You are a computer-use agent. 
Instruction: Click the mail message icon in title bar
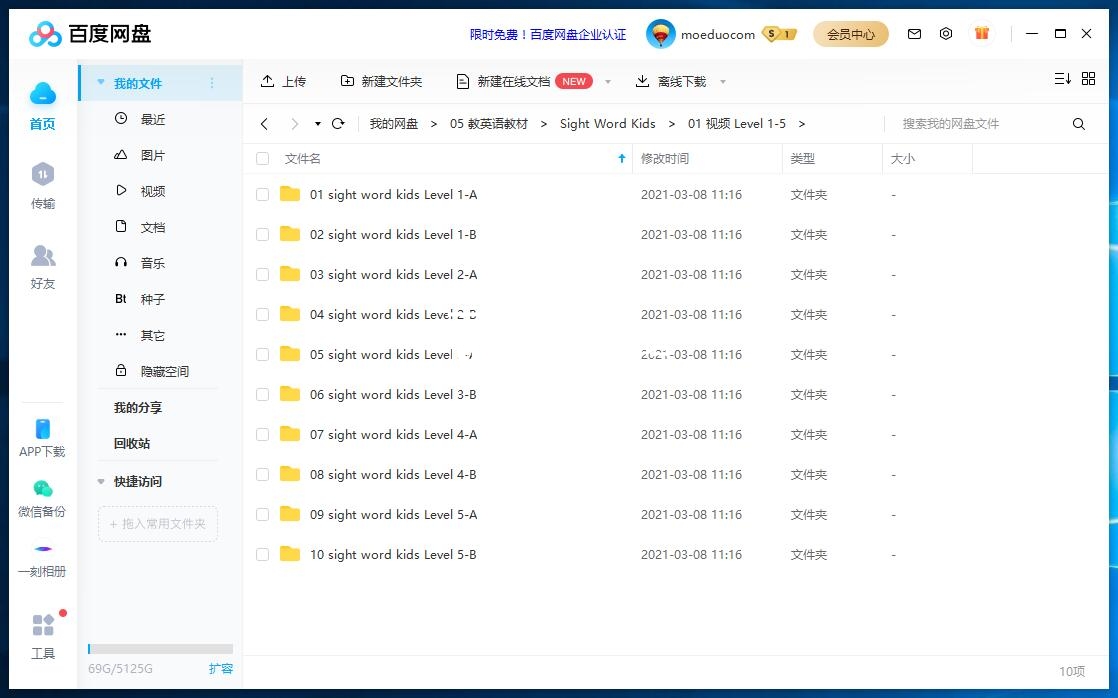tap(914, 34)
